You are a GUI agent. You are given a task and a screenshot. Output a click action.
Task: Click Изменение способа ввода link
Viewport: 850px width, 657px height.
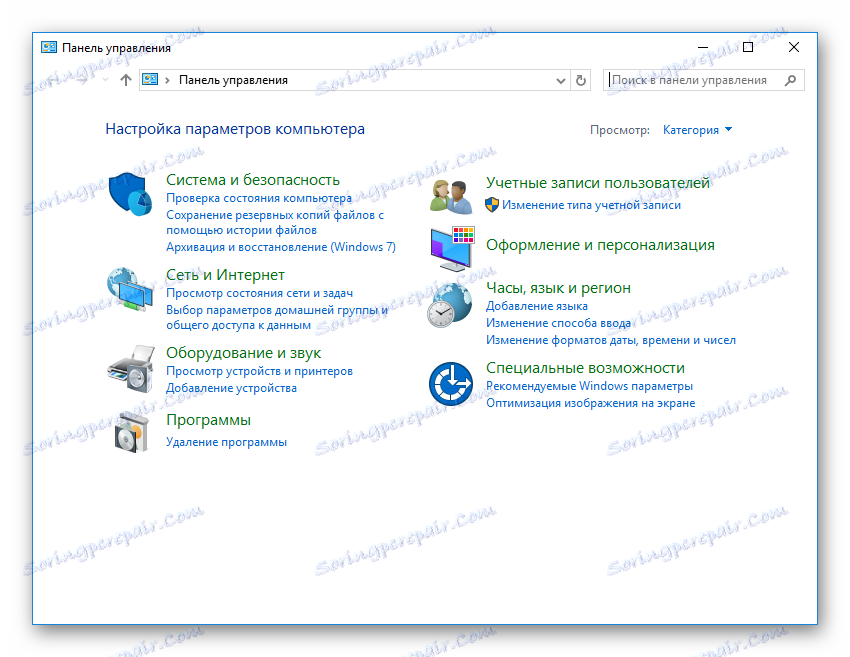(558, 323)
